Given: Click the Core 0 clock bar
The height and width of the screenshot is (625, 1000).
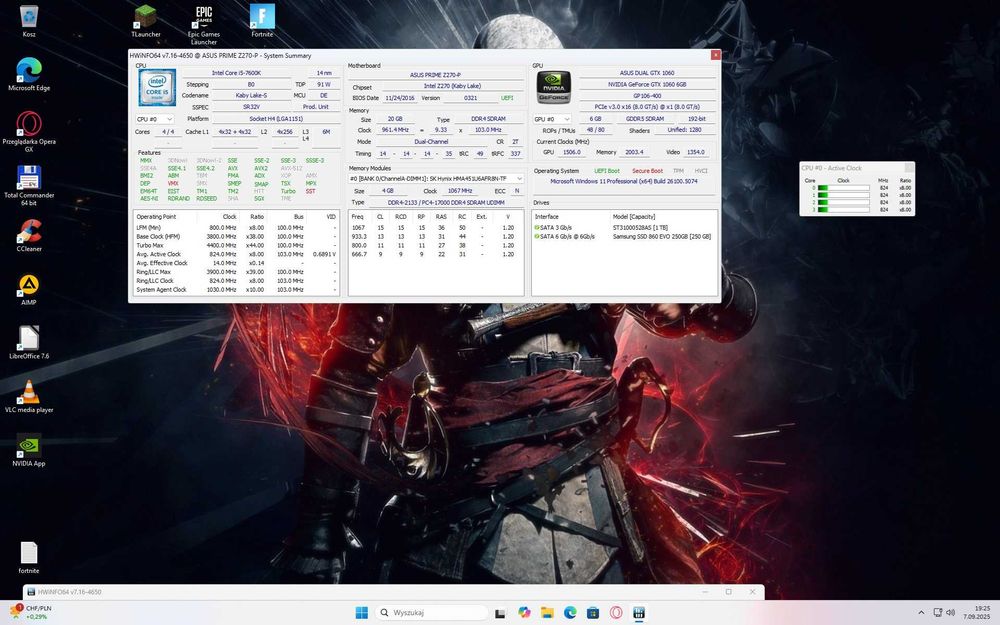Looking at the screenshot, I should pyautogui.click(x=843, y=188).
